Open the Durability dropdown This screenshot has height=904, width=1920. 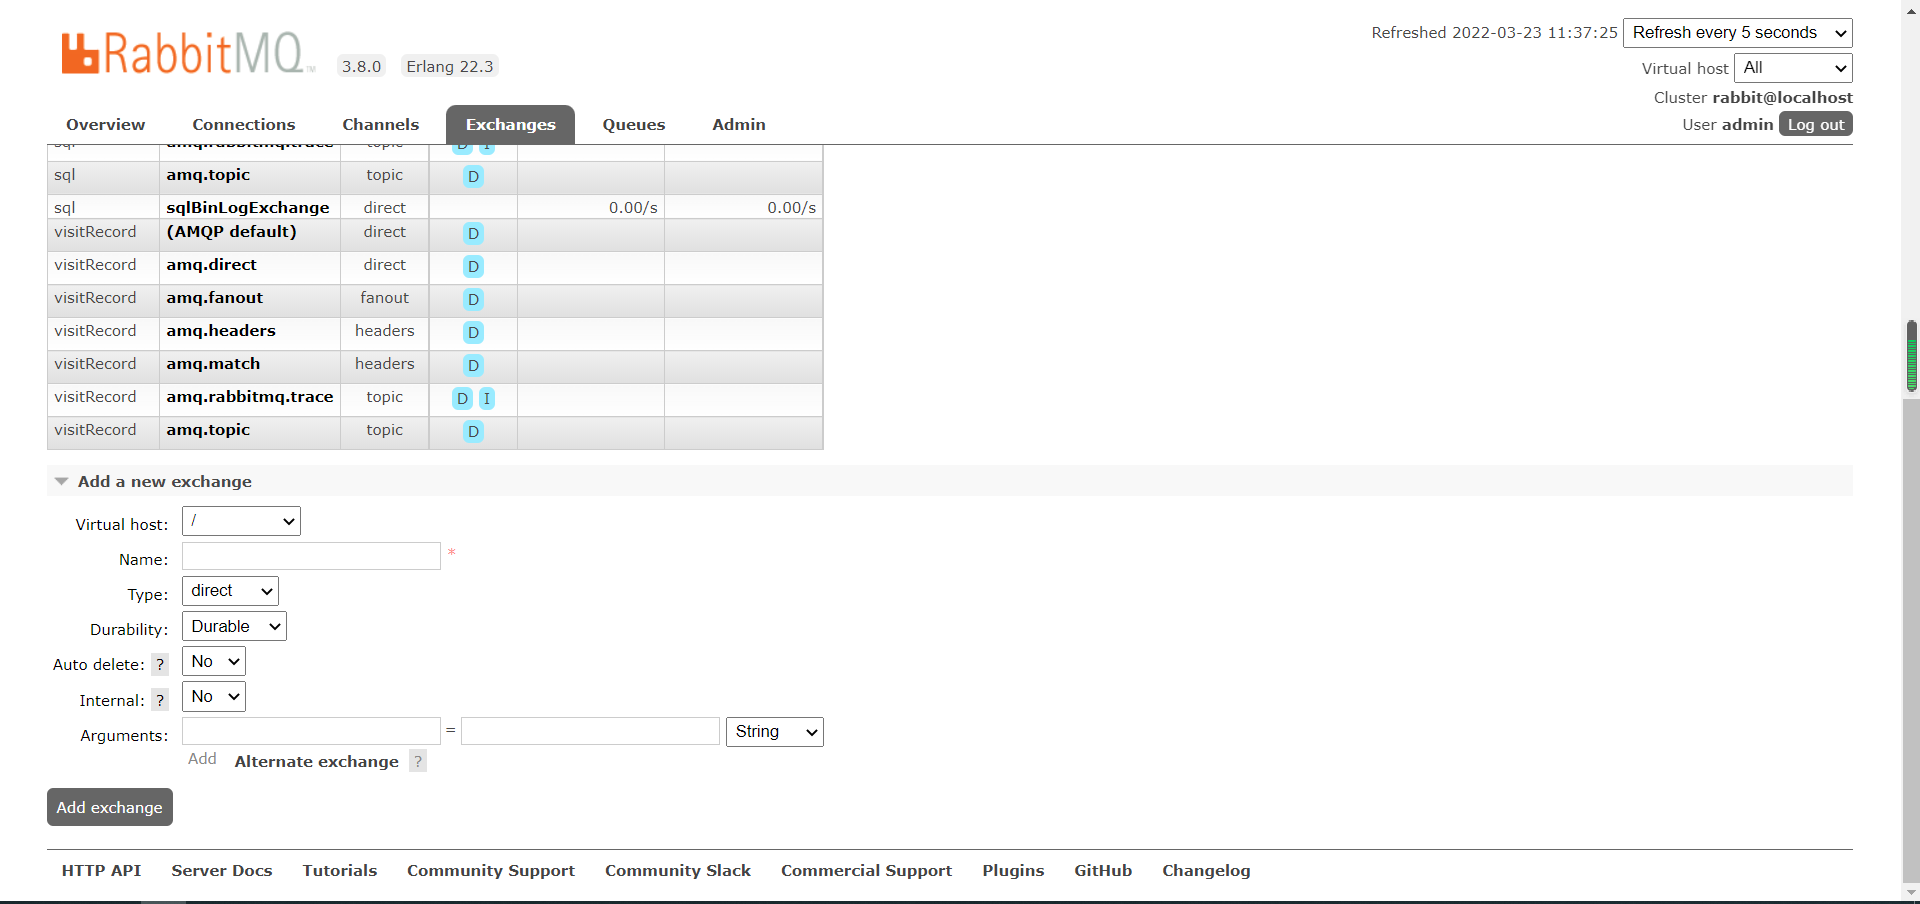click(x=234, y=626)
